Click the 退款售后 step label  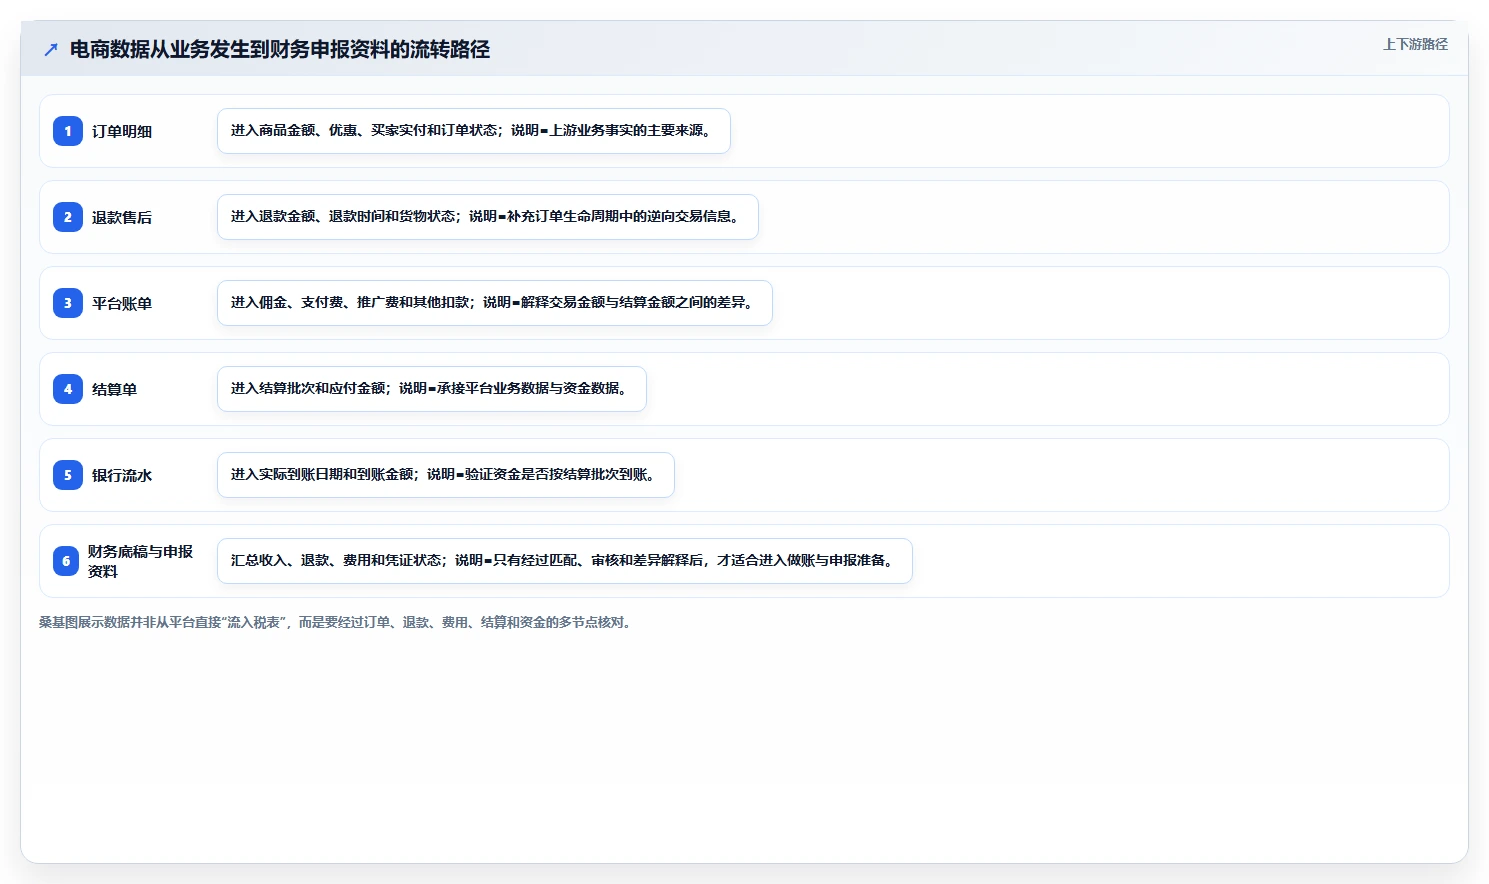122,217
